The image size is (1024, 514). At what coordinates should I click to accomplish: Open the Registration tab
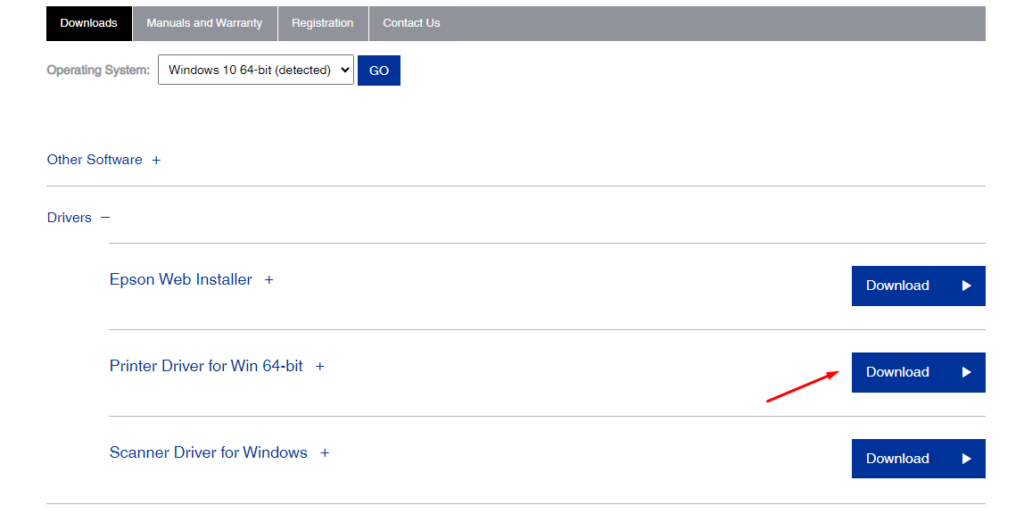(322, 23)
